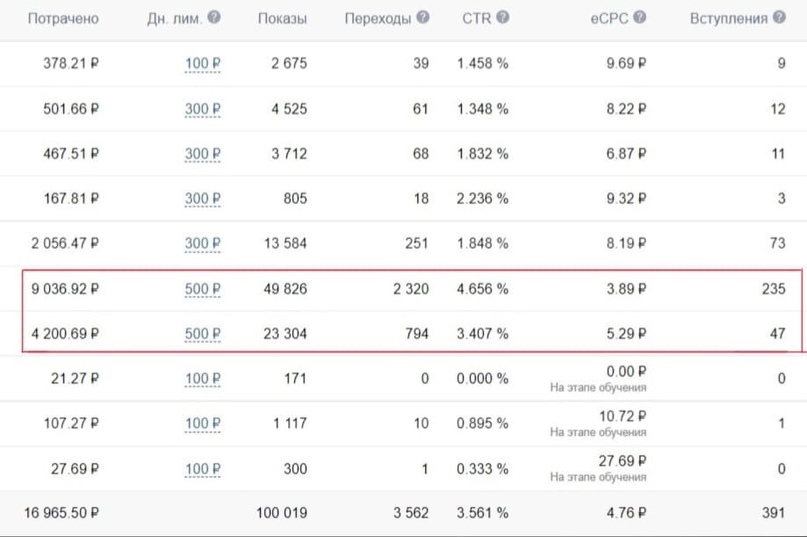807x537 pixels.
Task: Click total eCPC 4.76 ₽
Action: (626, 513)
